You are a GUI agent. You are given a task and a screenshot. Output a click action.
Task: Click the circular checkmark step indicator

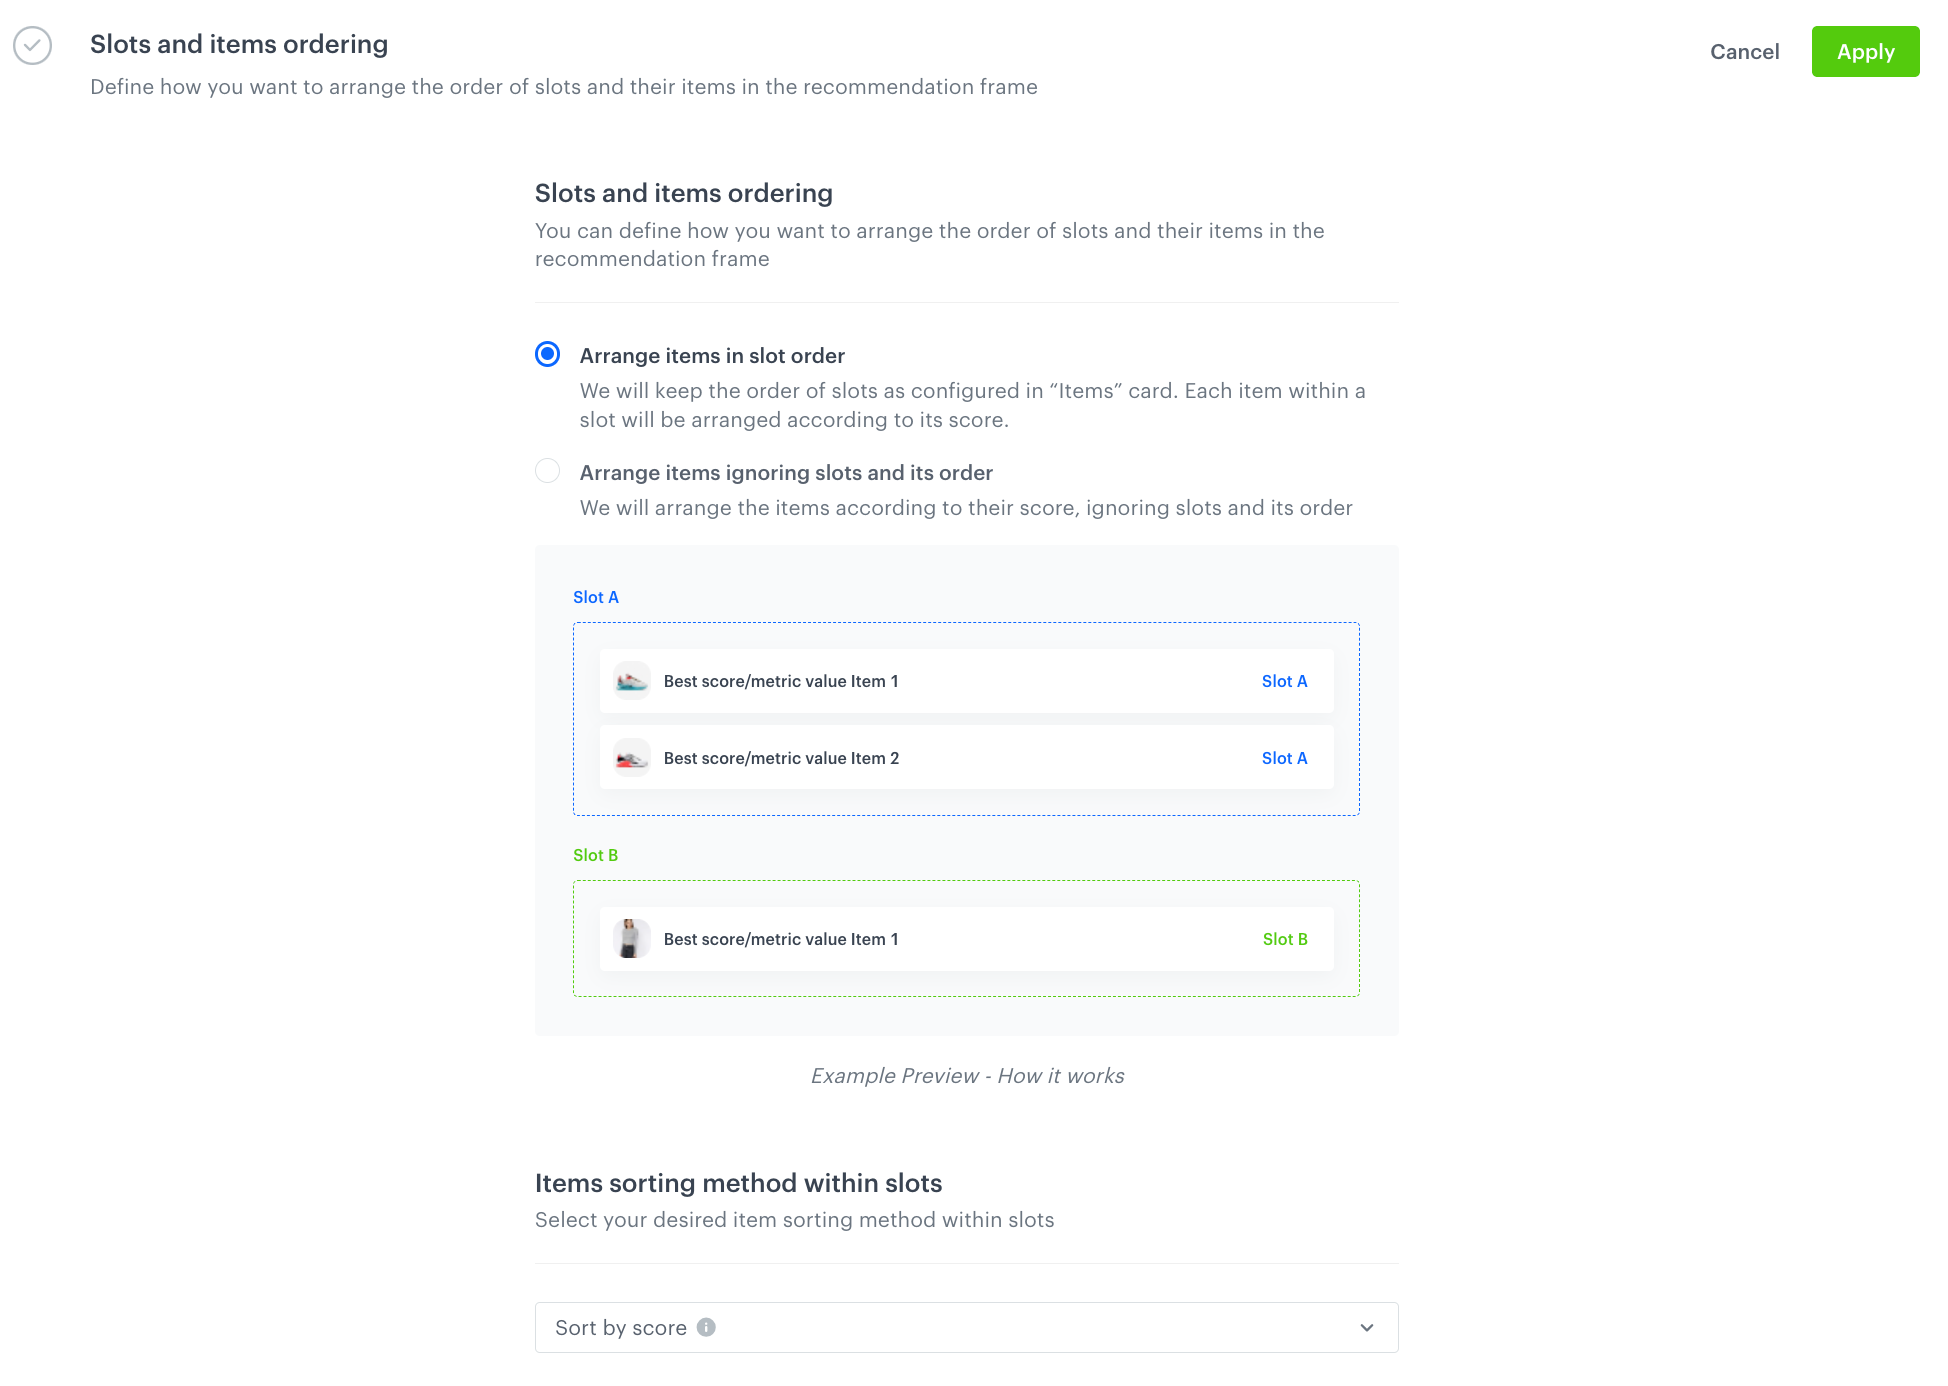coord(31,46)
